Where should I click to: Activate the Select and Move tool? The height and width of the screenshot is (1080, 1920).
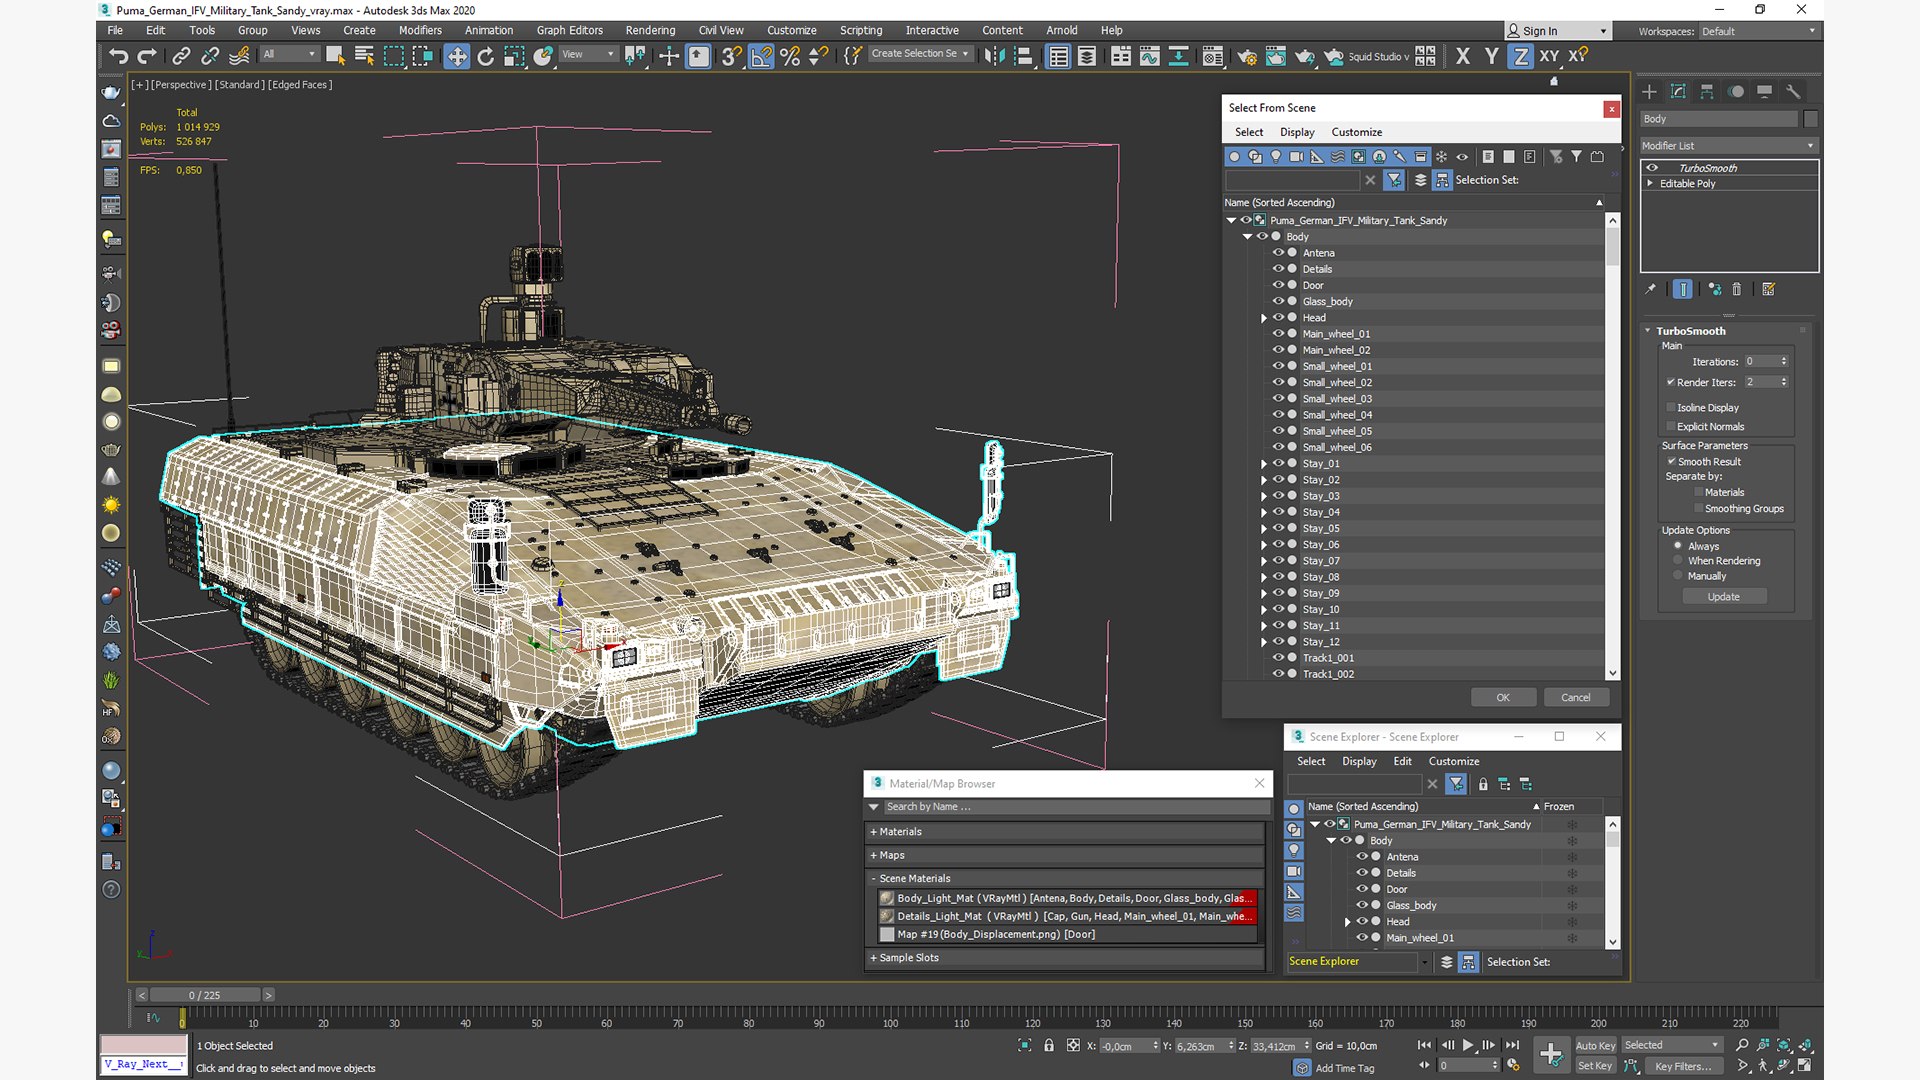[456, 56]
